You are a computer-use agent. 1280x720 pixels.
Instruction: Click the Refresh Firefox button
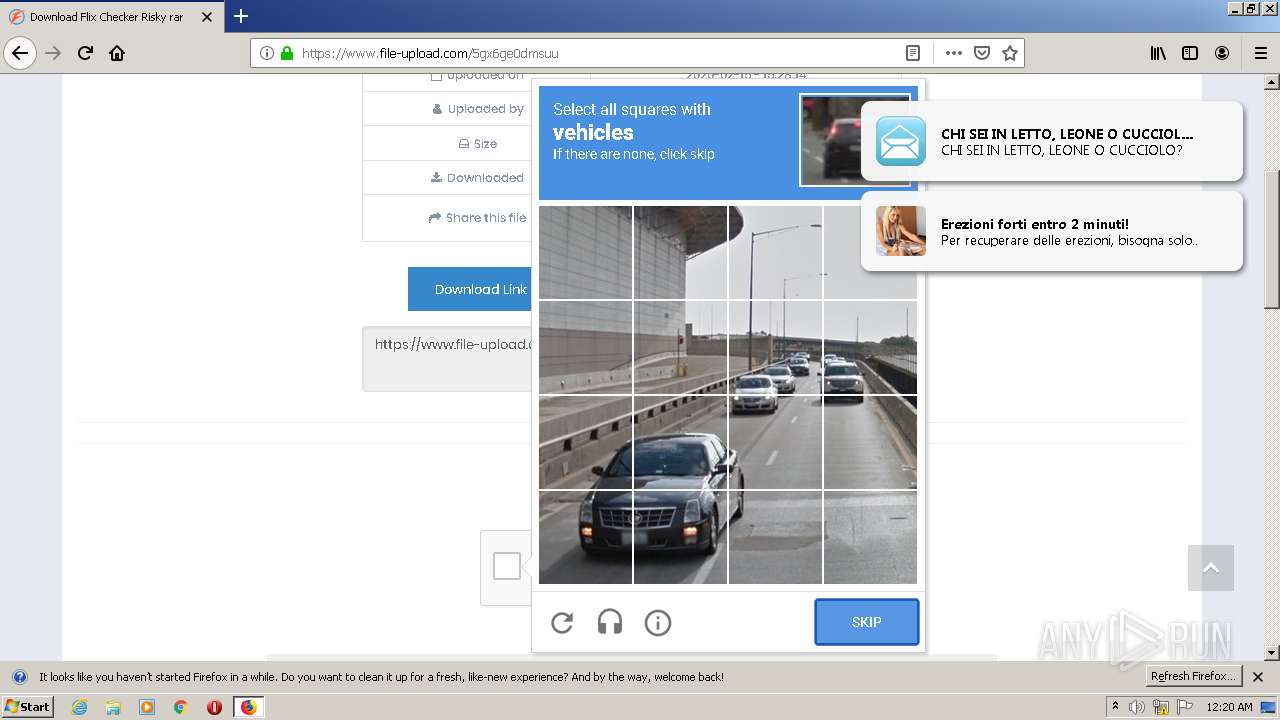point(1194,677)
